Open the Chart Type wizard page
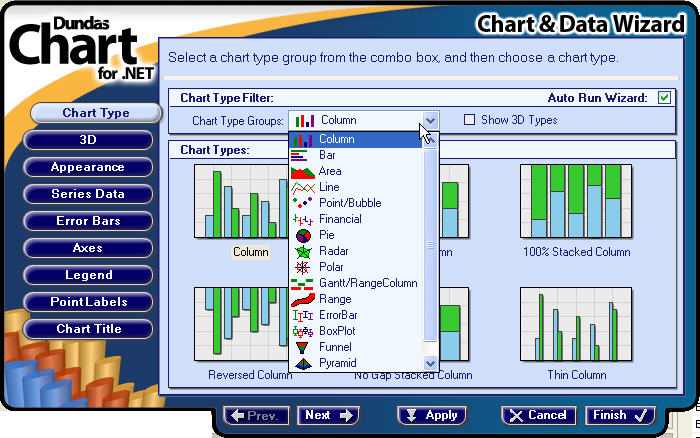 96,113
